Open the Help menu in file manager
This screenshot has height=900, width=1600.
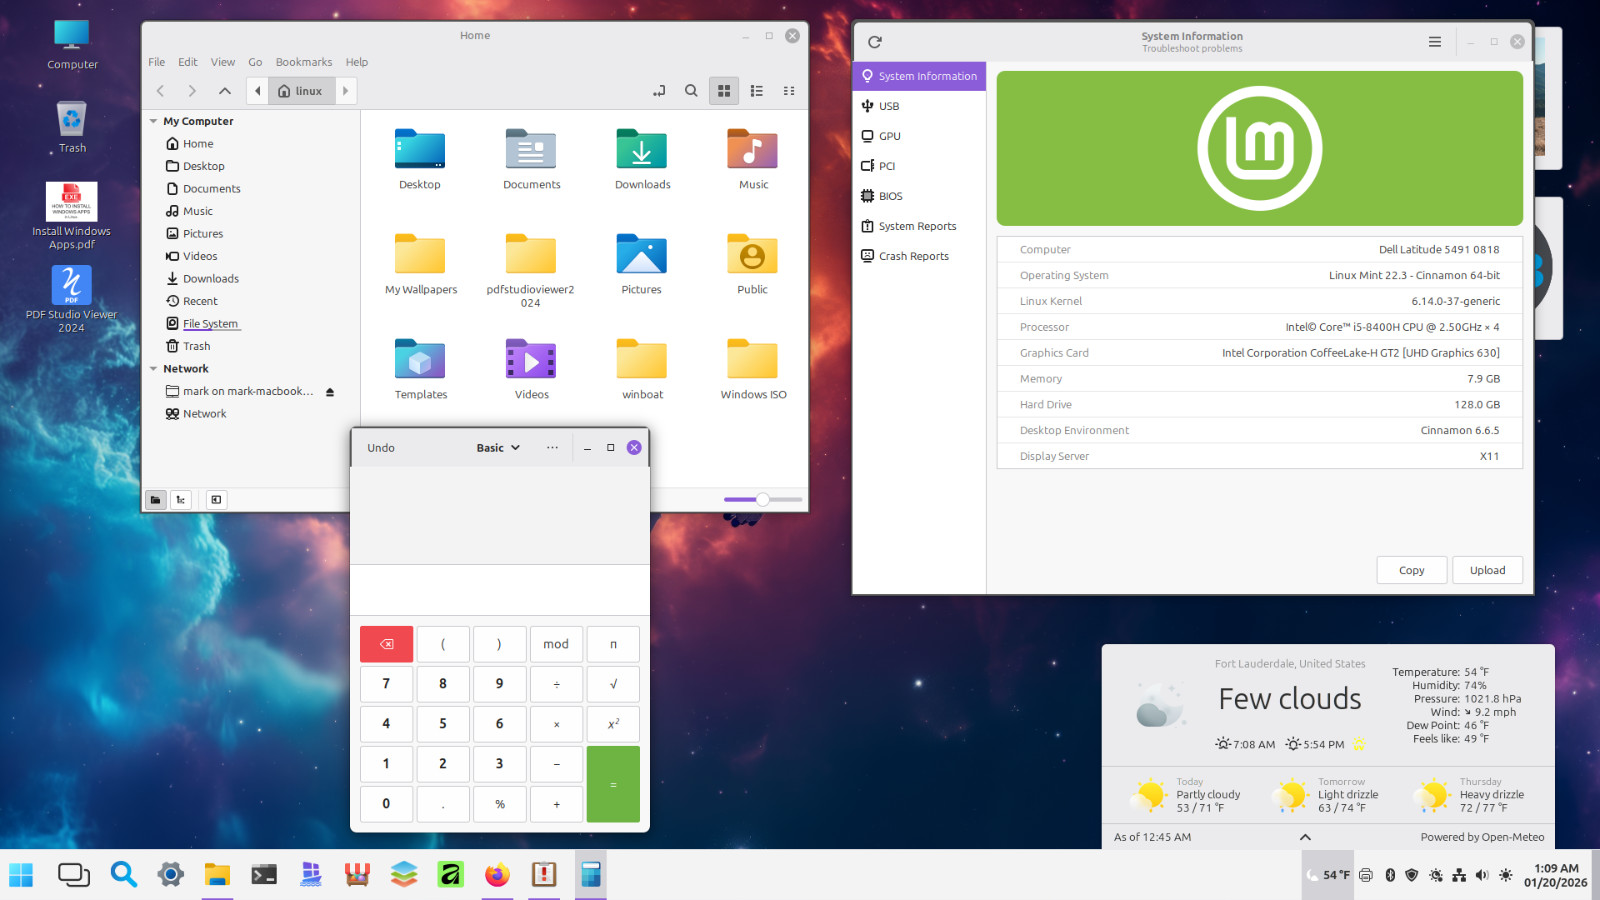tap(357, 62)
